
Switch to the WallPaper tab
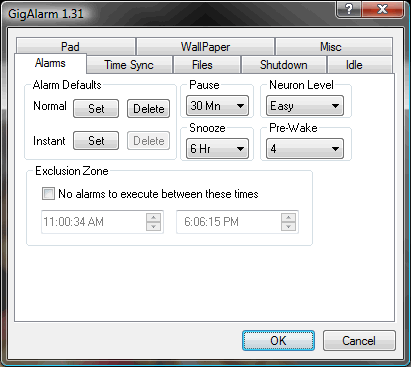pos(205,46)
